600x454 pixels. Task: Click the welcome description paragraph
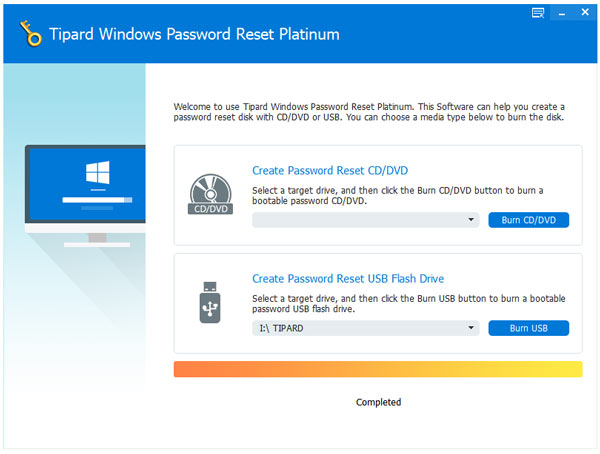tap(369, 112)
